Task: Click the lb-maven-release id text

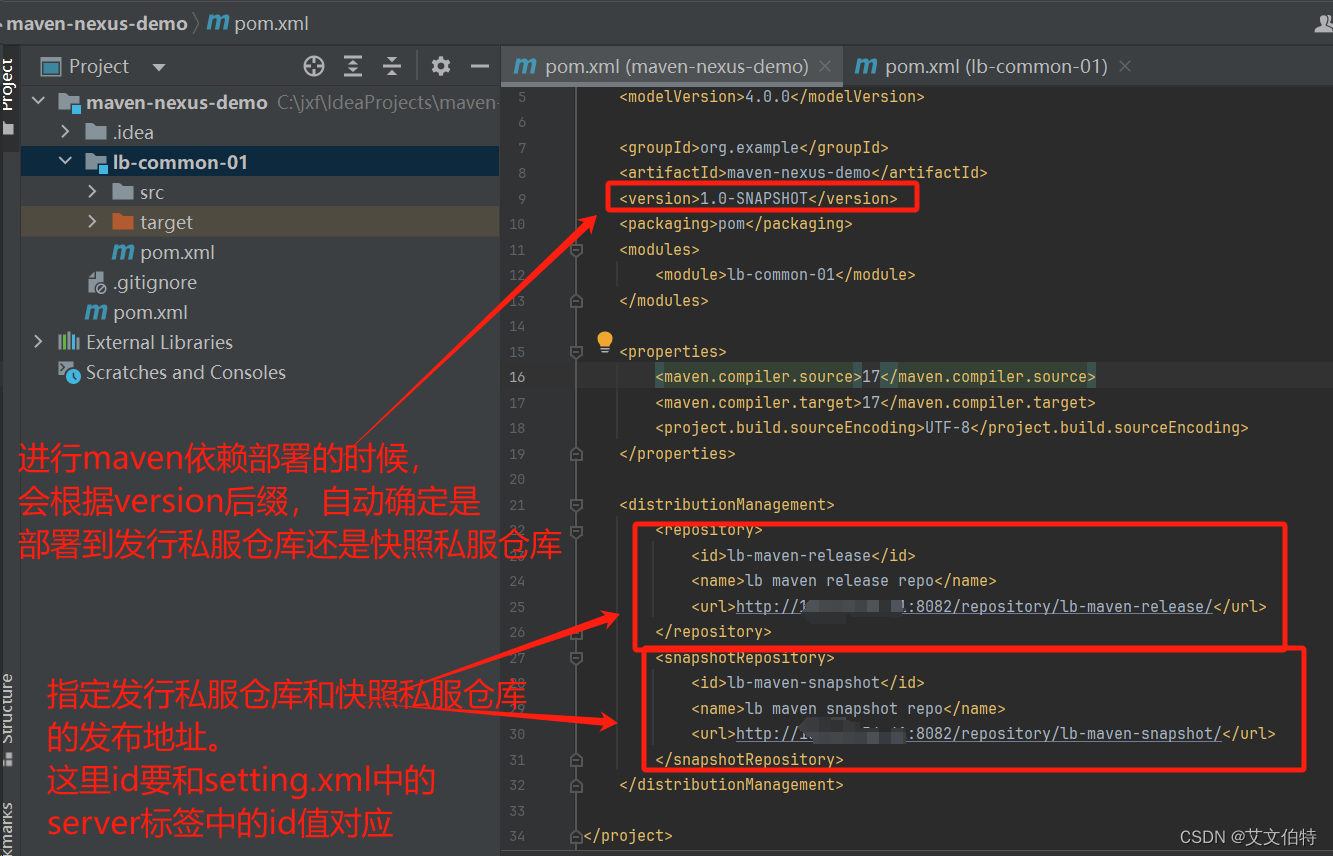Action: 799,555
